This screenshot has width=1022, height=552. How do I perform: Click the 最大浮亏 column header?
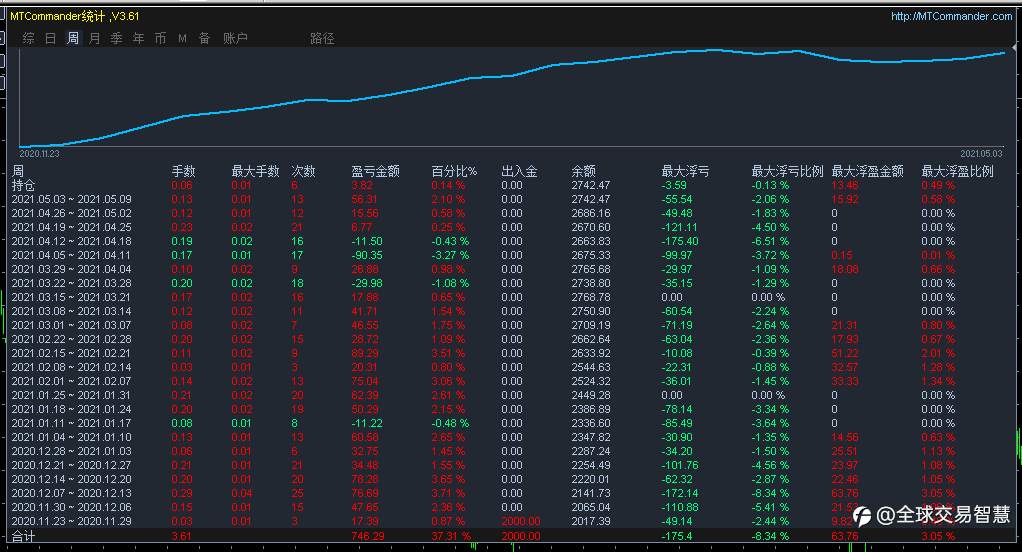[685, 171]
